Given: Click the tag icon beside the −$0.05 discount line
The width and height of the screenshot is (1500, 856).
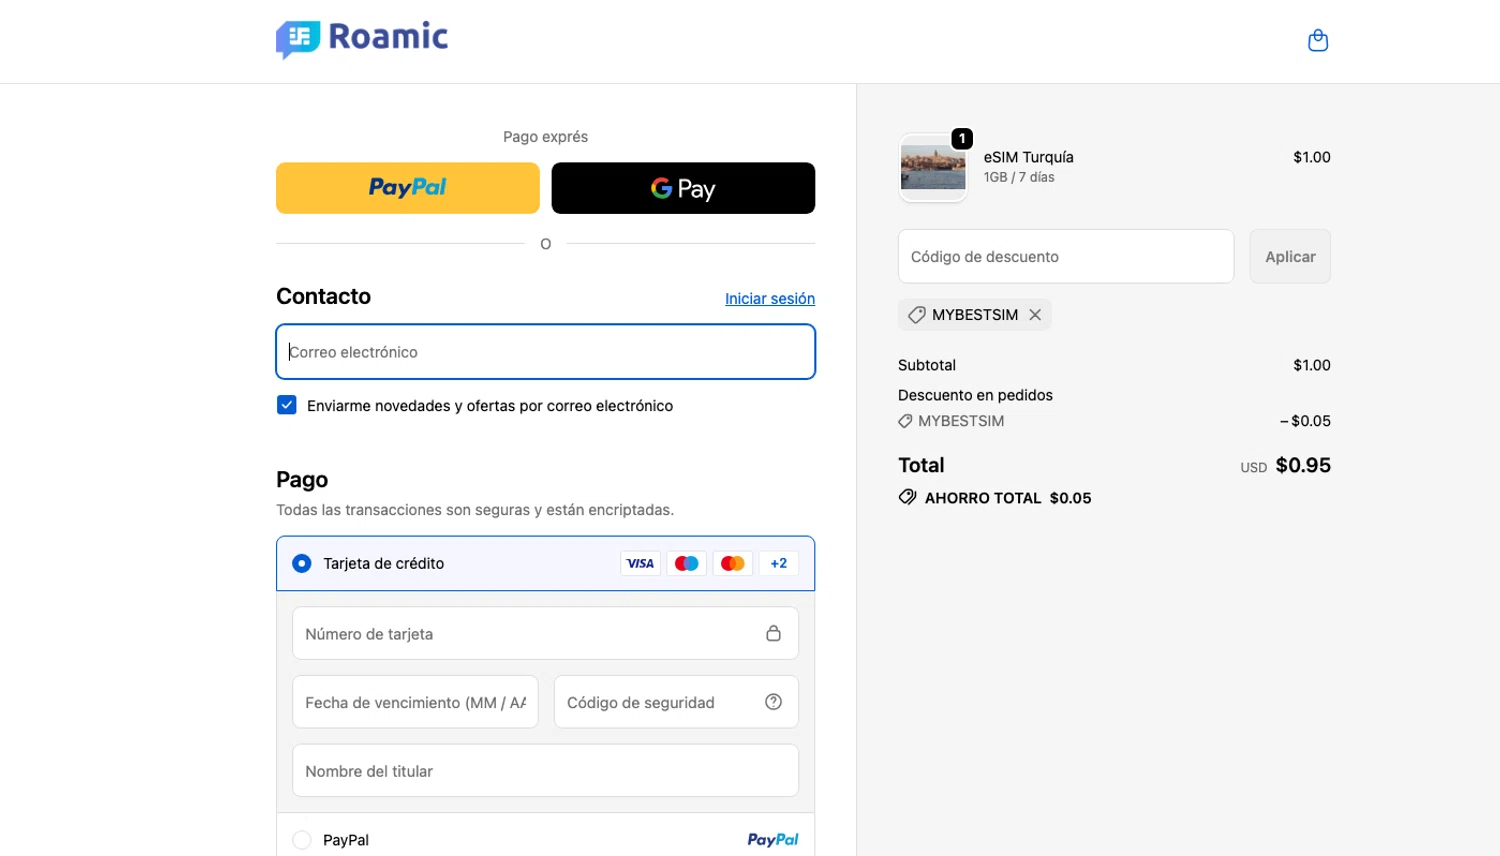Looking at the screenshot, I should click(x=905, y=421).
